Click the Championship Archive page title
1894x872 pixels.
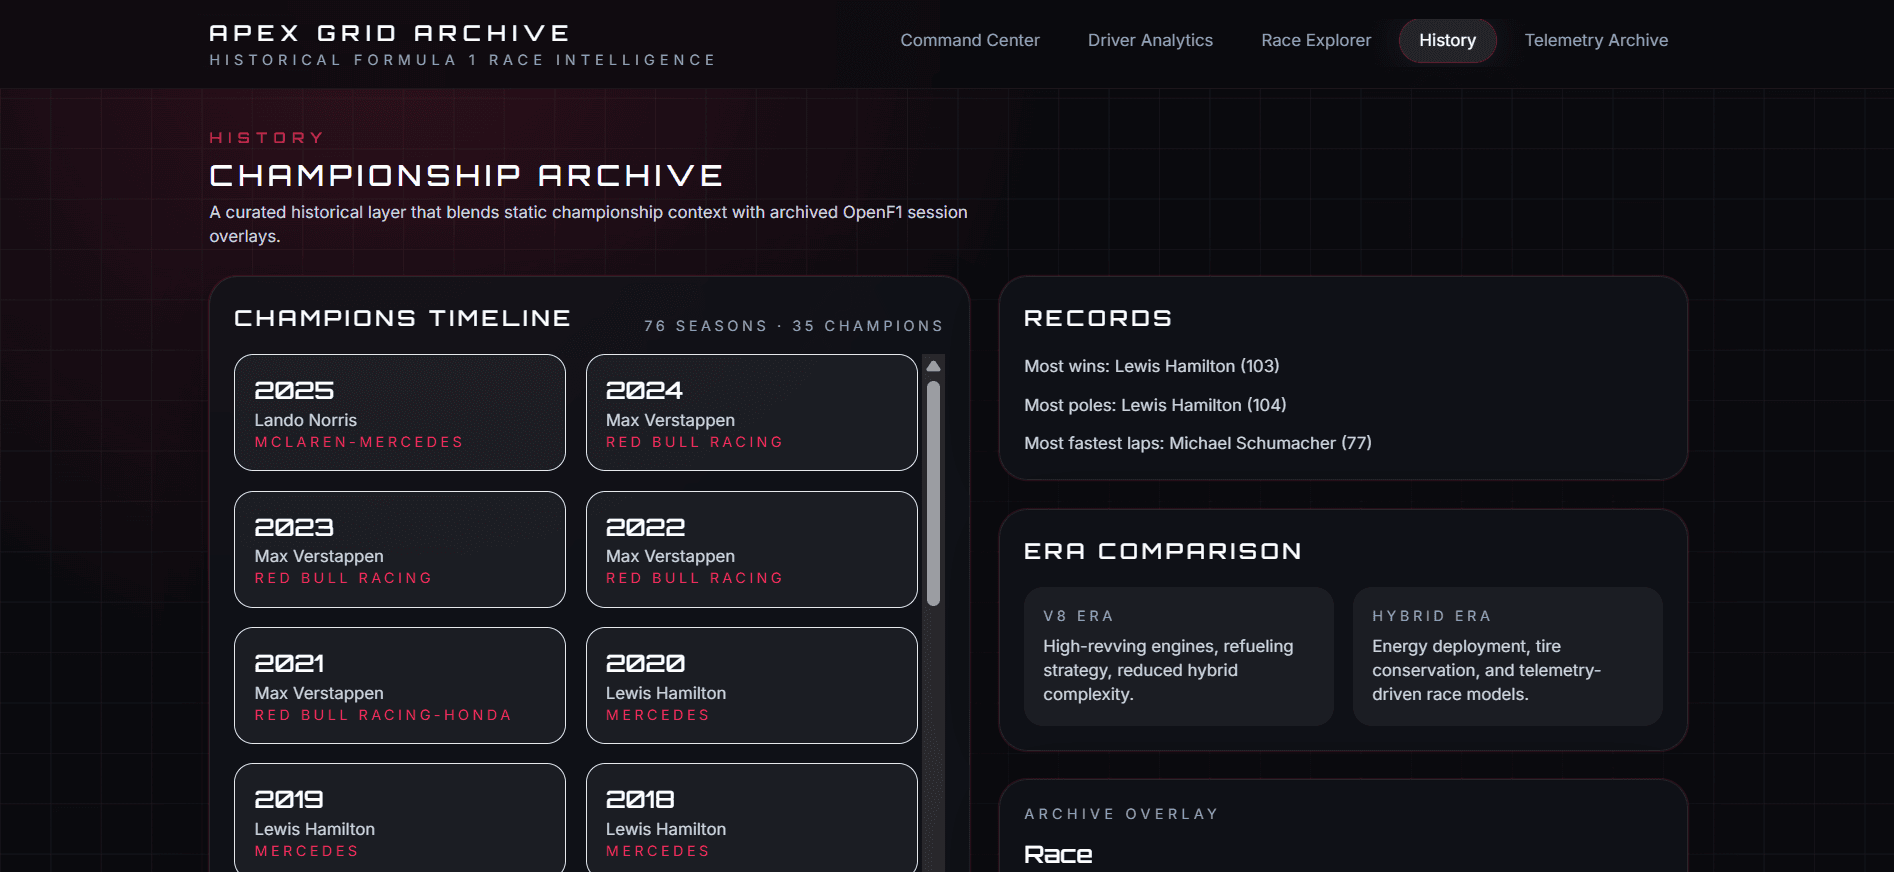coord(466,176)
